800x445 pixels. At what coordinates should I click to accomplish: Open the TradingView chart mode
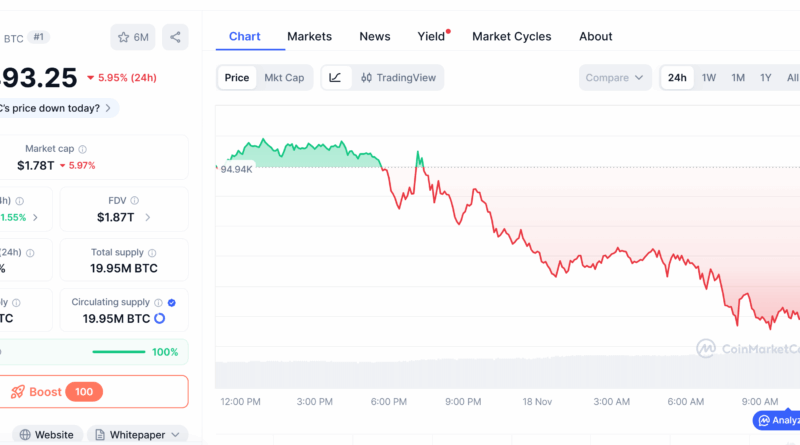[x=397, y=77]
